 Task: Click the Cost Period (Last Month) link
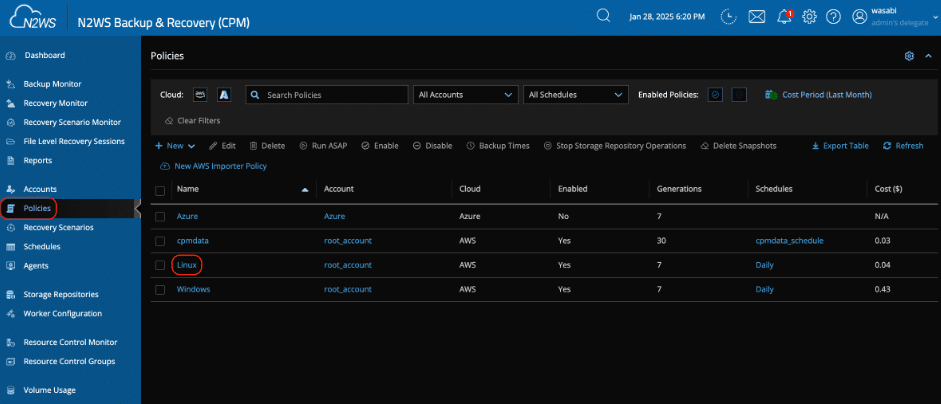(819, 95)
